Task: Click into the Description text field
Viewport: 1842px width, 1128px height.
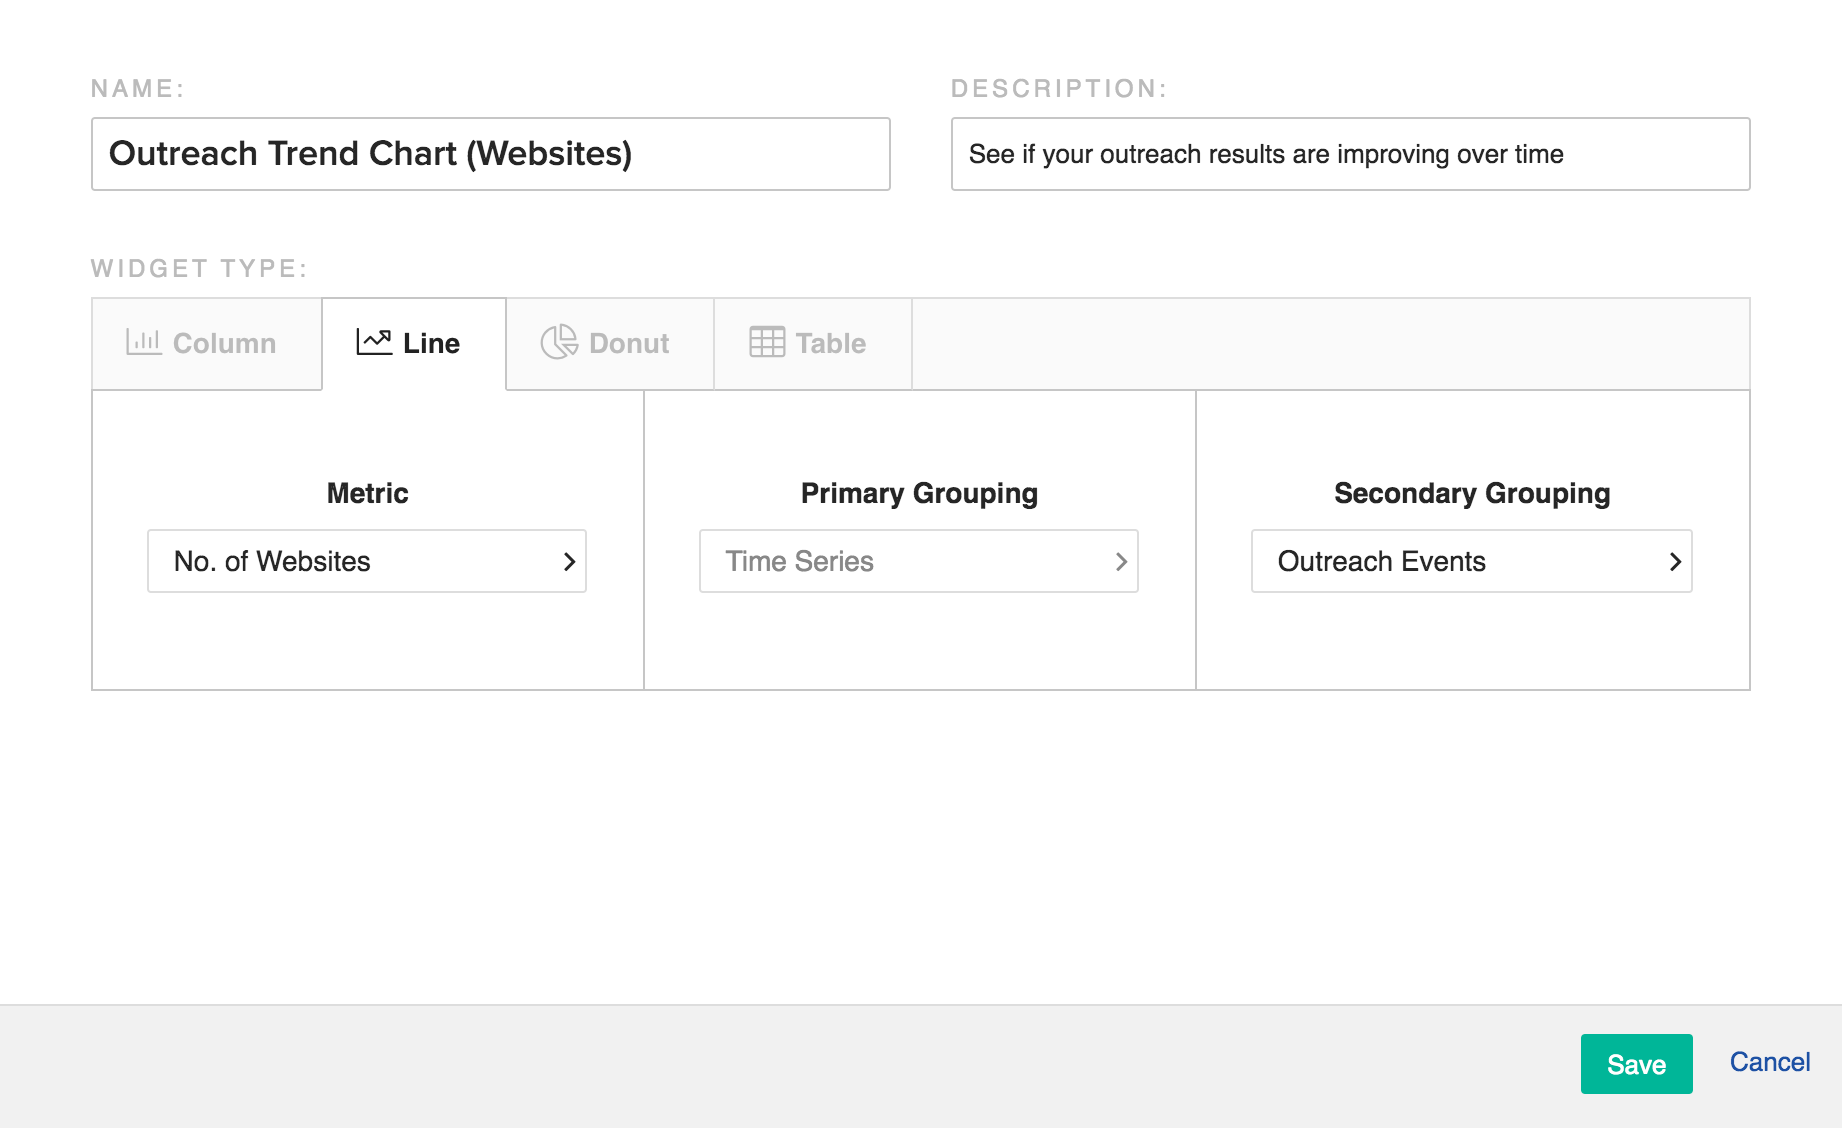Action: 1350,154
